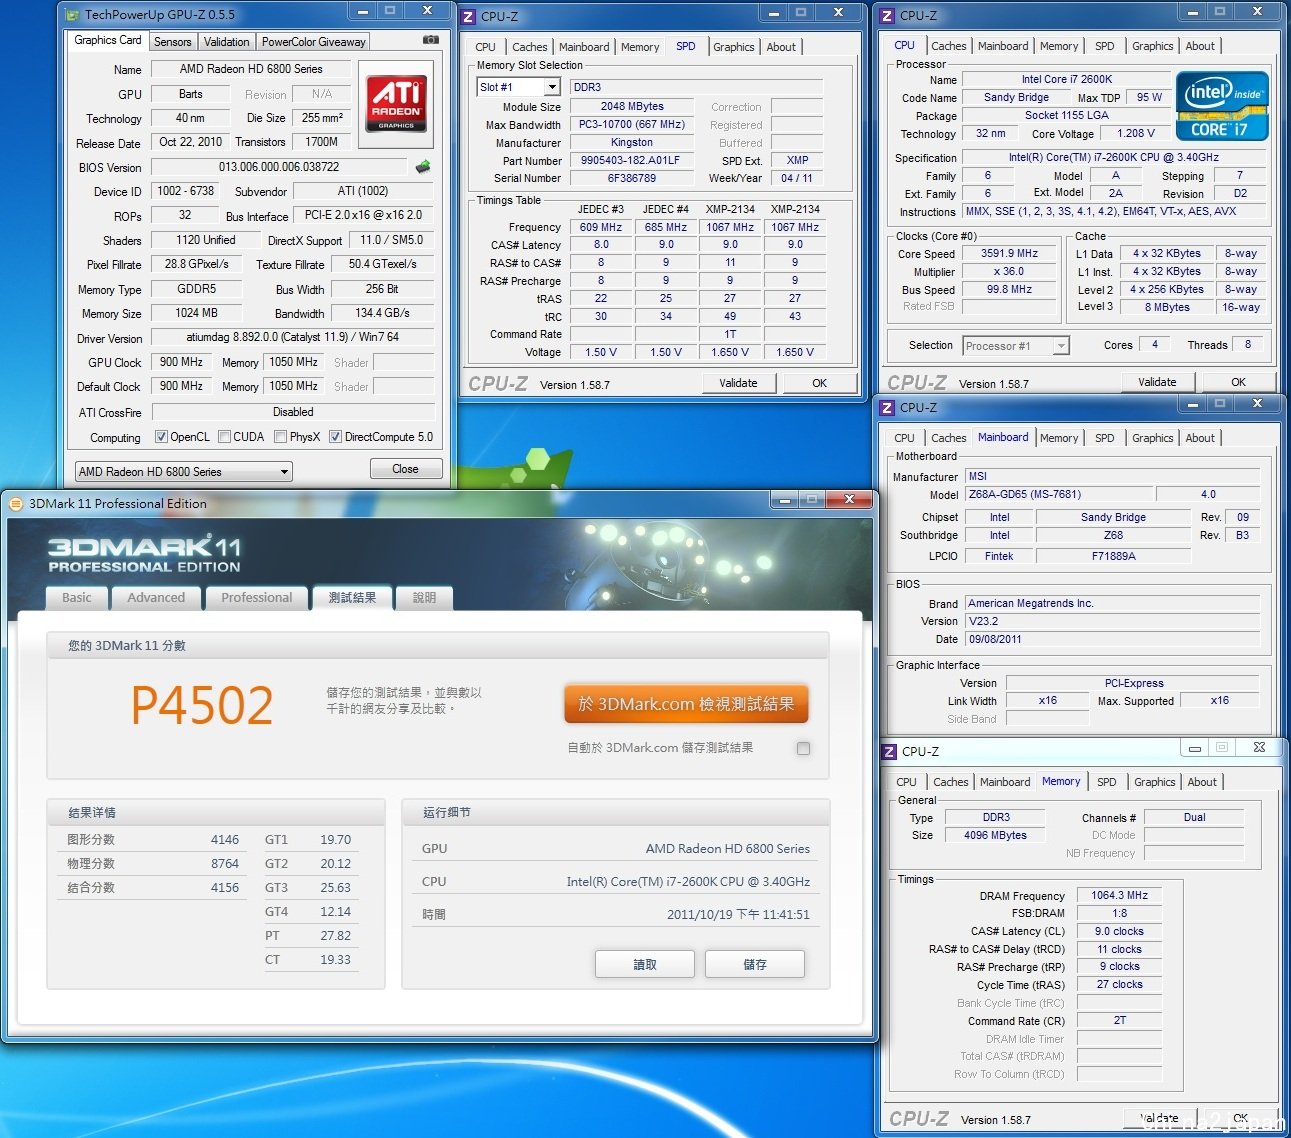This screenshot has height=1138, width=1291.
Task: Toggle the CUDA checkbox
Action: click(225, 437)
